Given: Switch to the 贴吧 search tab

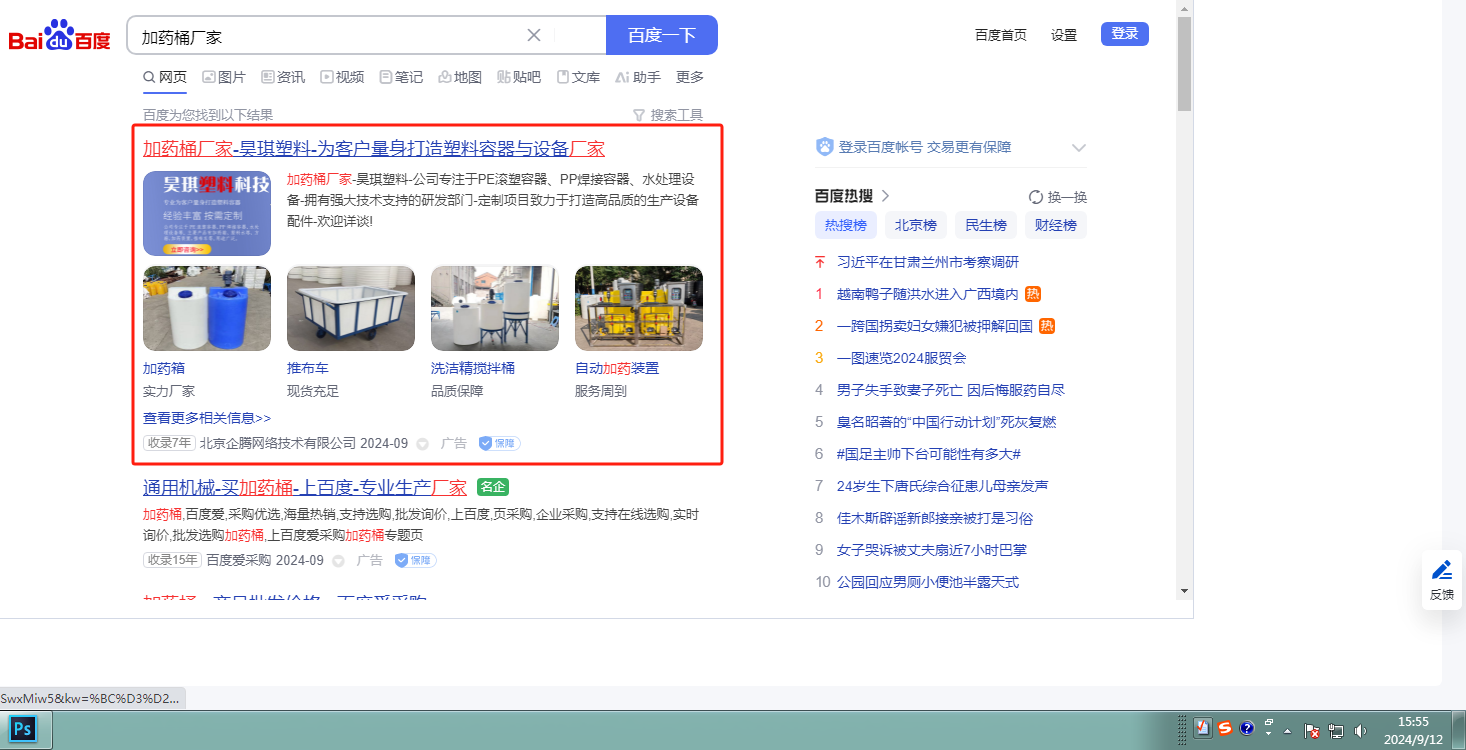Looking at the screenshot, I should tap(519, 77).
